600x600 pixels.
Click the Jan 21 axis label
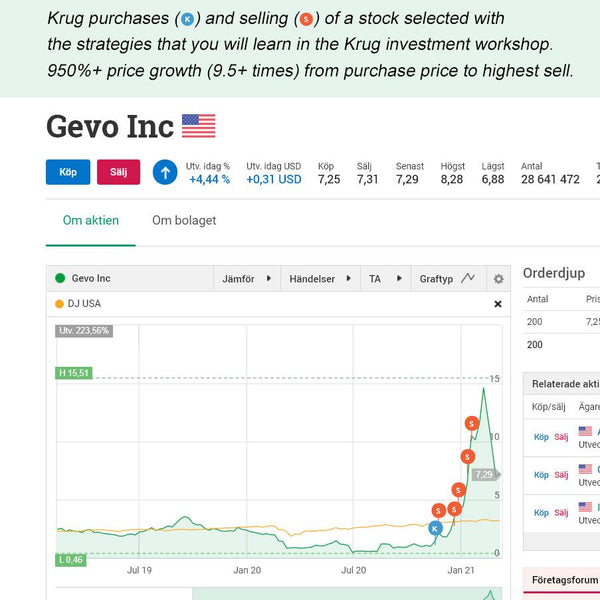coord(461,570)
